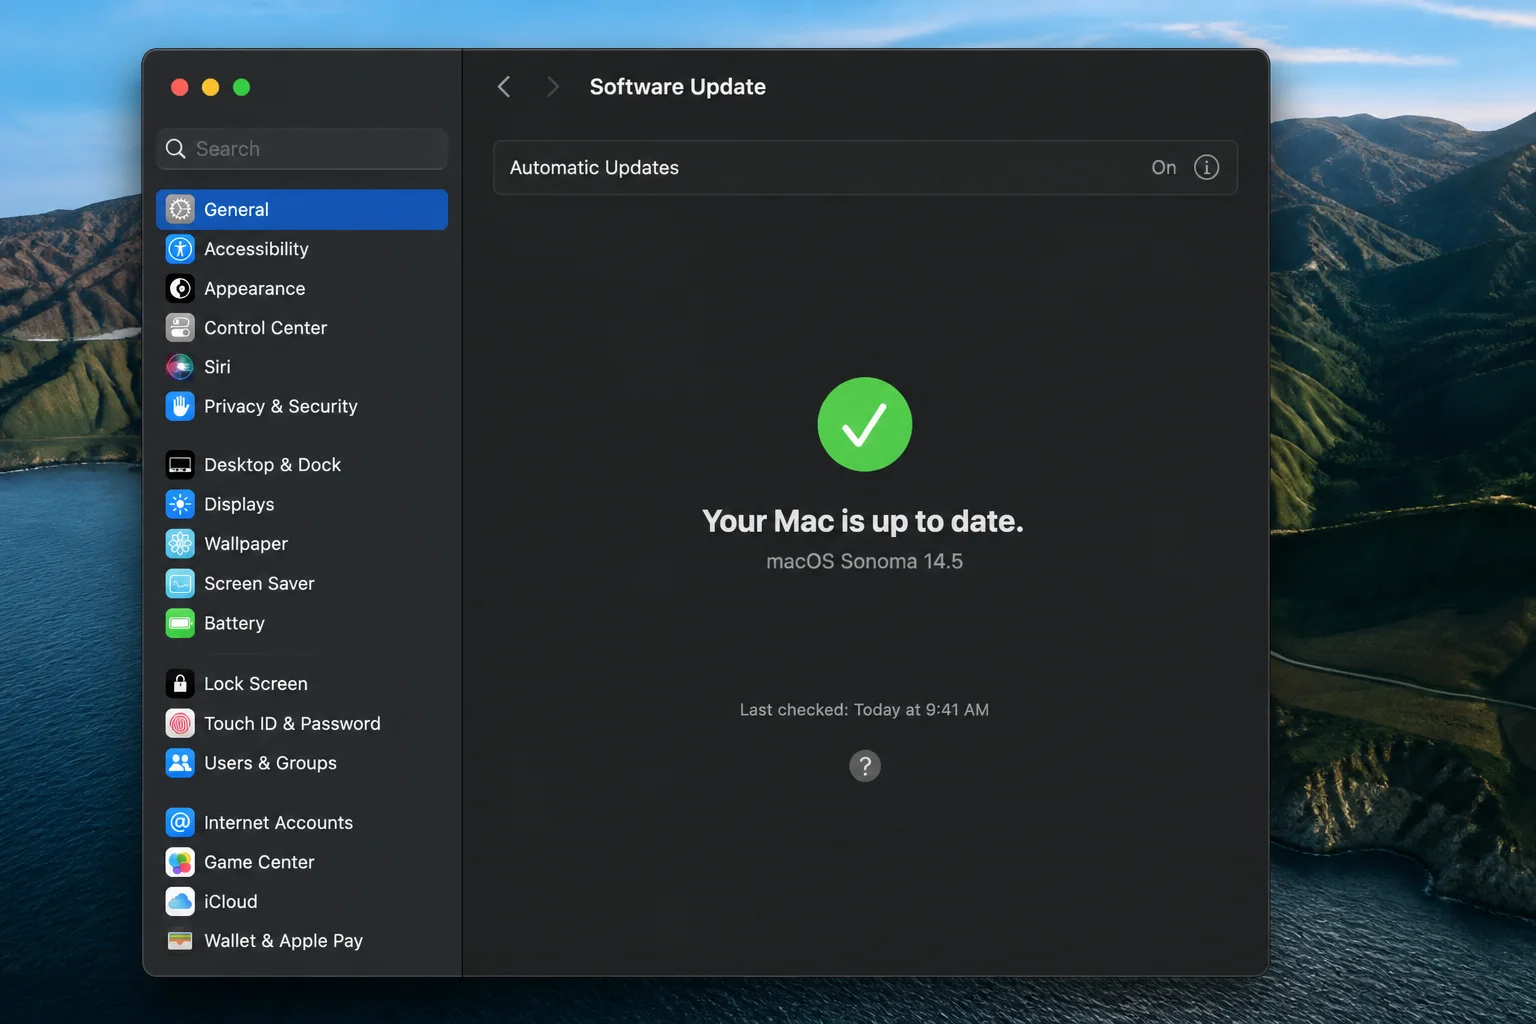
Task: Select the Battery label
Action: (x=234, y=623)
